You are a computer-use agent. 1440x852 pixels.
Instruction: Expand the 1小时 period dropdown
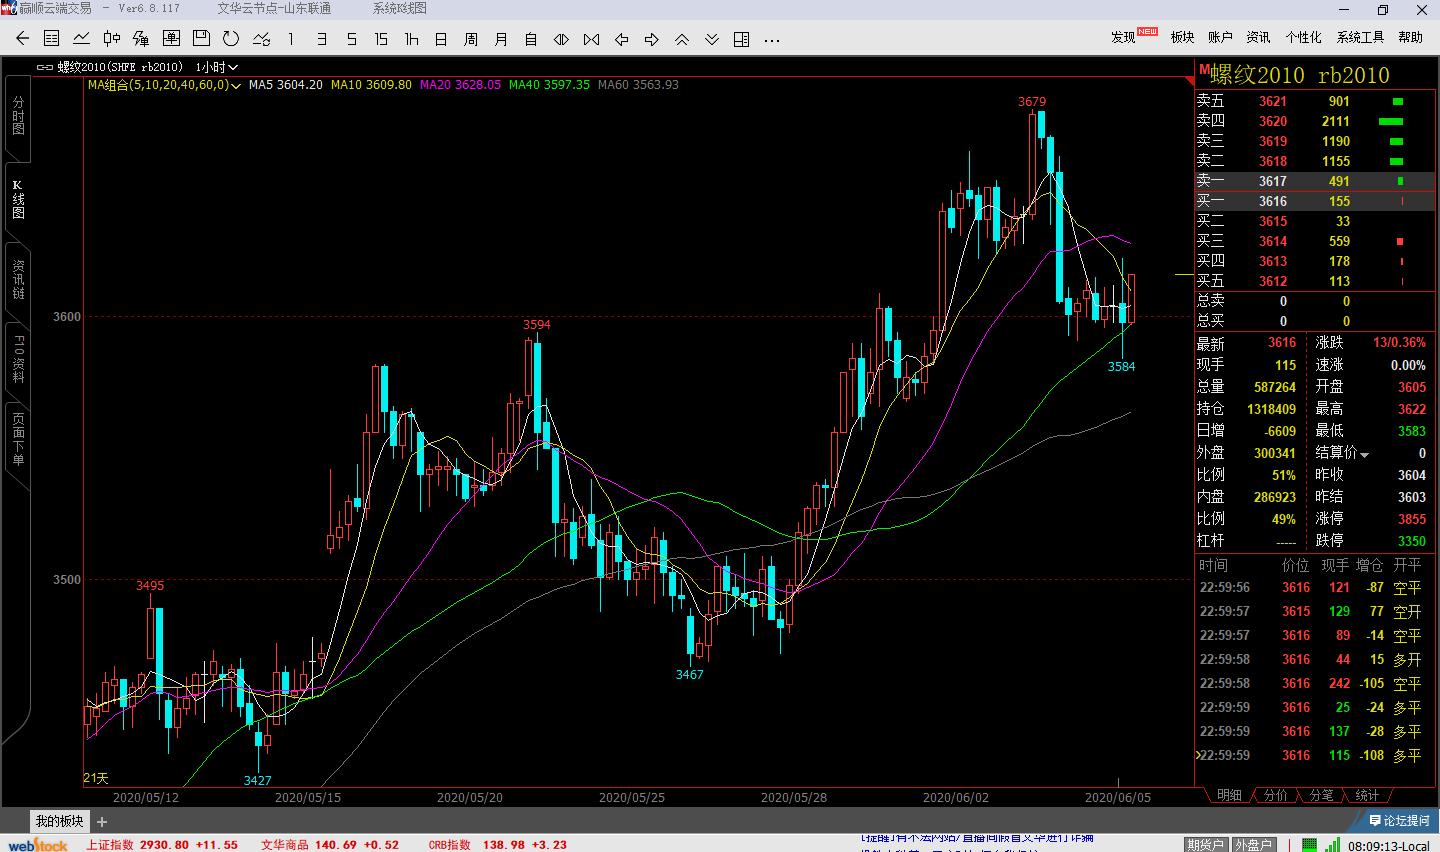point(217,67)
